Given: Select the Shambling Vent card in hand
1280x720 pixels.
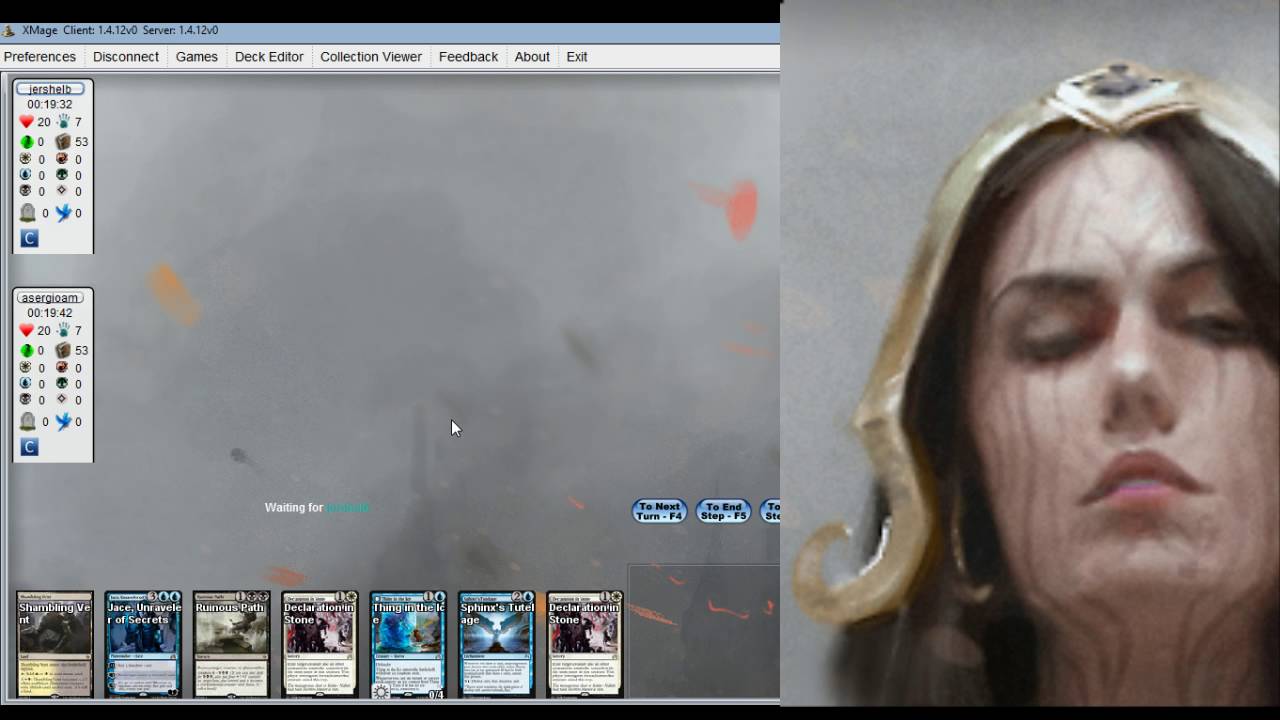Looking at the screenshot, I should pyautogui.click(x=55, y=644).
